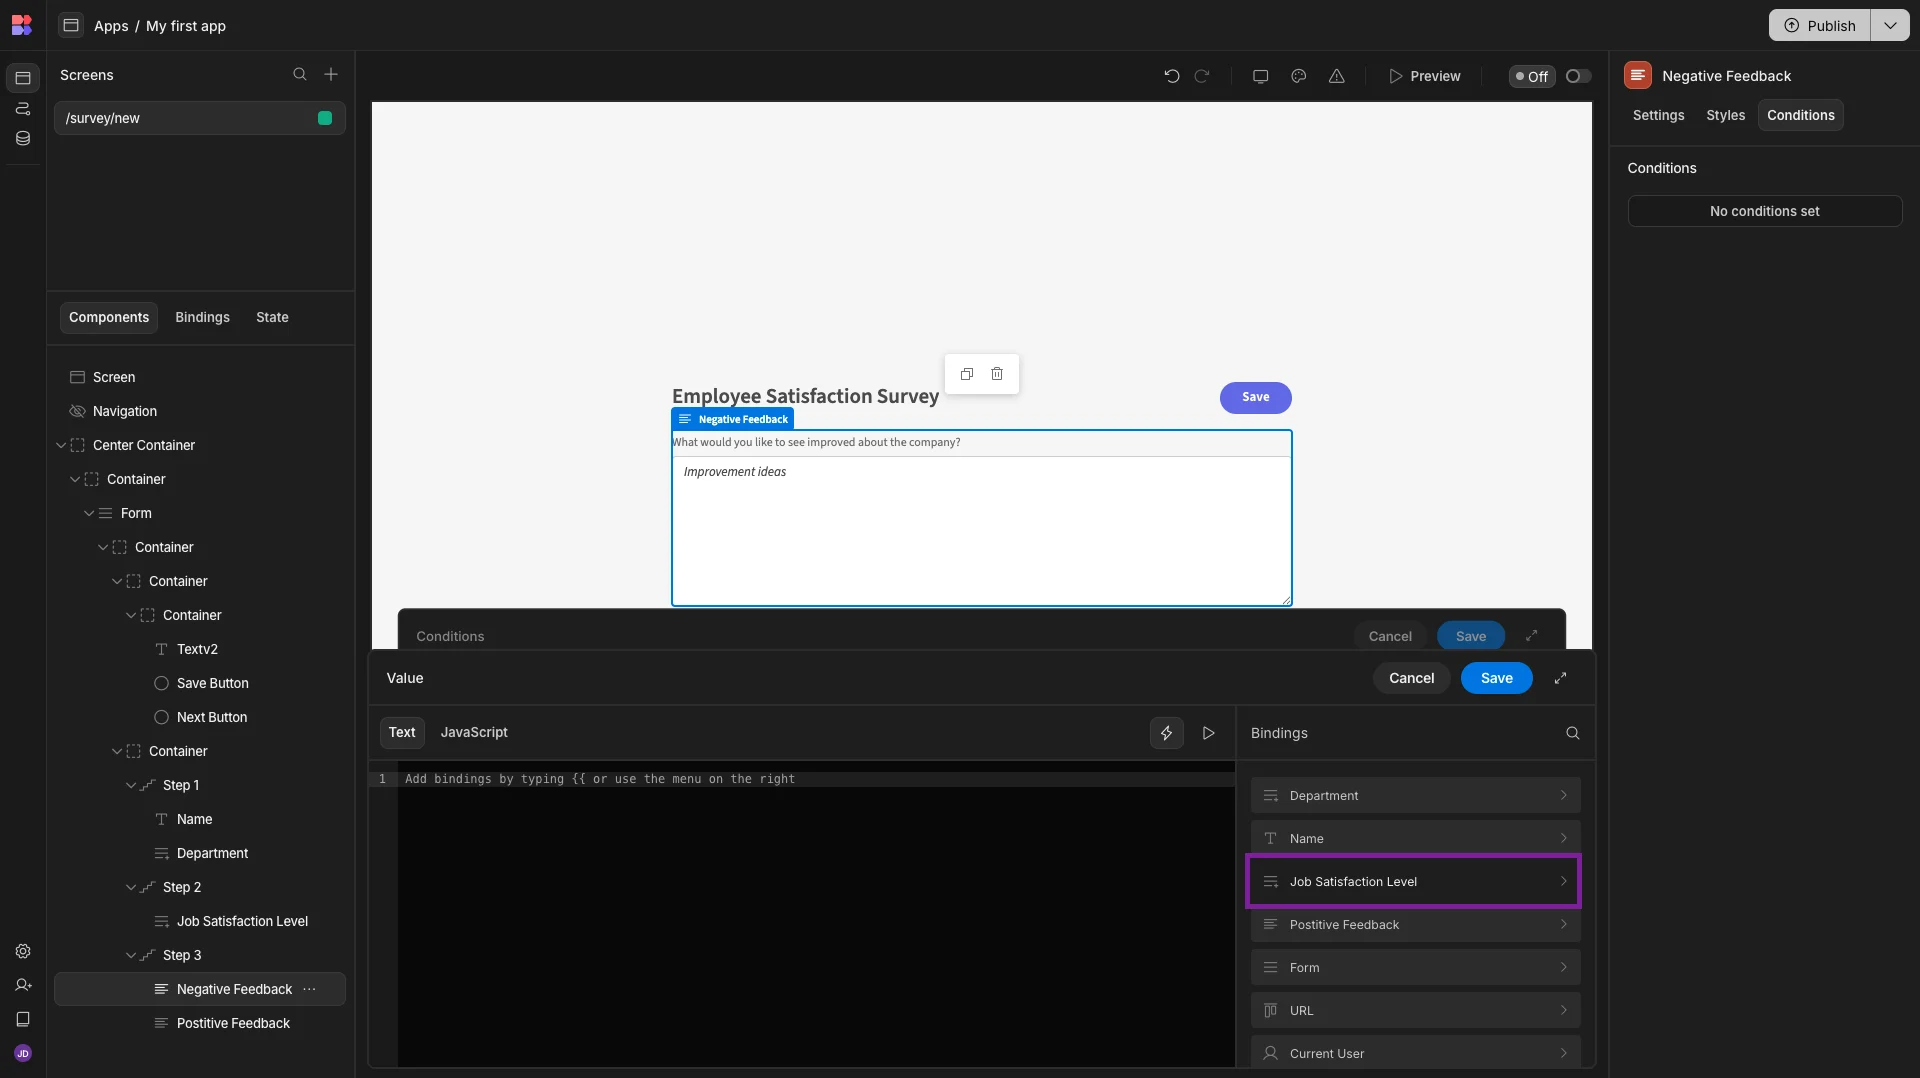The width and height of the screenshot is (1920, 1078).
Task: Open the Data database sidebar icon
Action: 23,138
